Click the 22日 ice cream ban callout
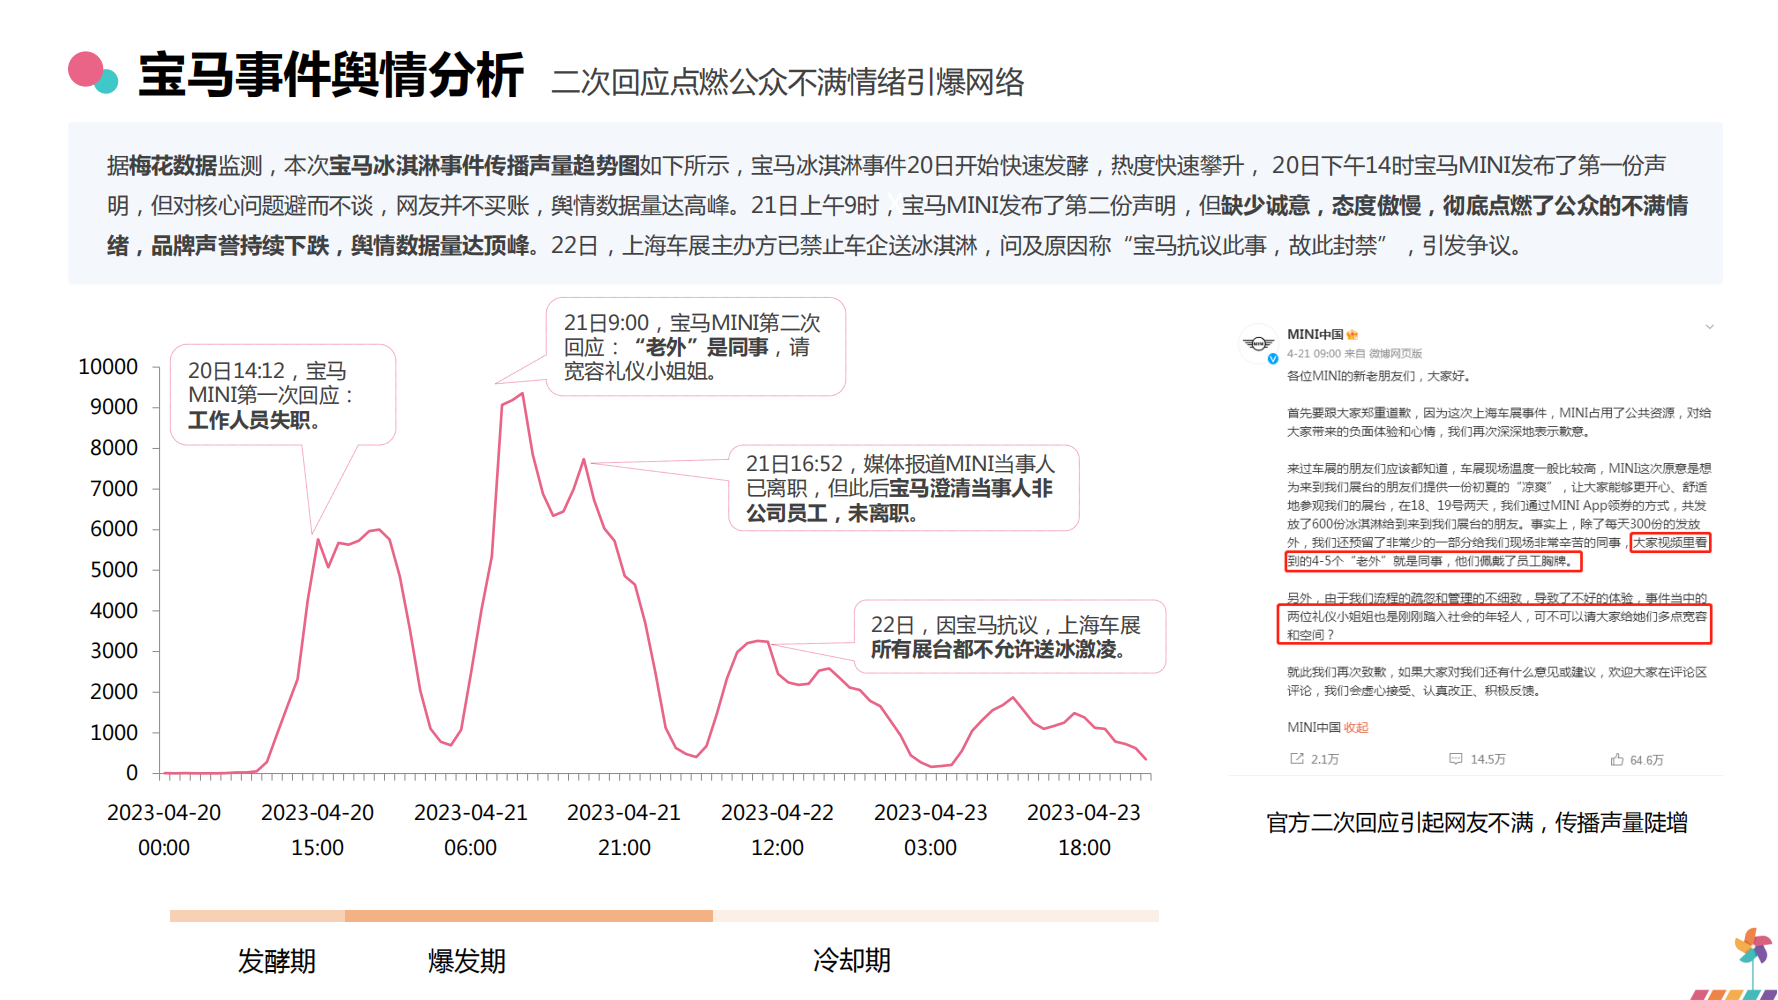 (x=1009, y=637)
